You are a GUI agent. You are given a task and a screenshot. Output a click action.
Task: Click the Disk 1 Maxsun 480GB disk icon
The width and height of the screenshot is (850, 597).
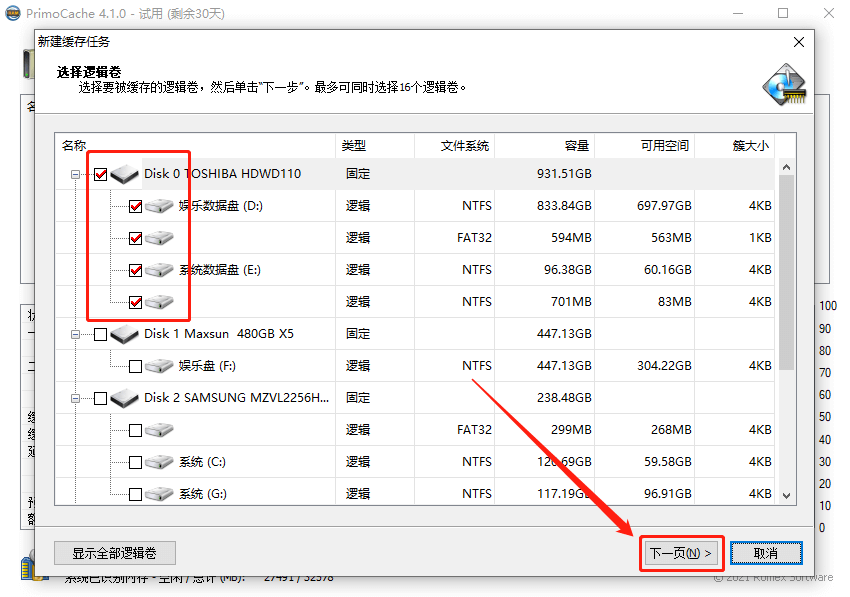pos(124,333)
